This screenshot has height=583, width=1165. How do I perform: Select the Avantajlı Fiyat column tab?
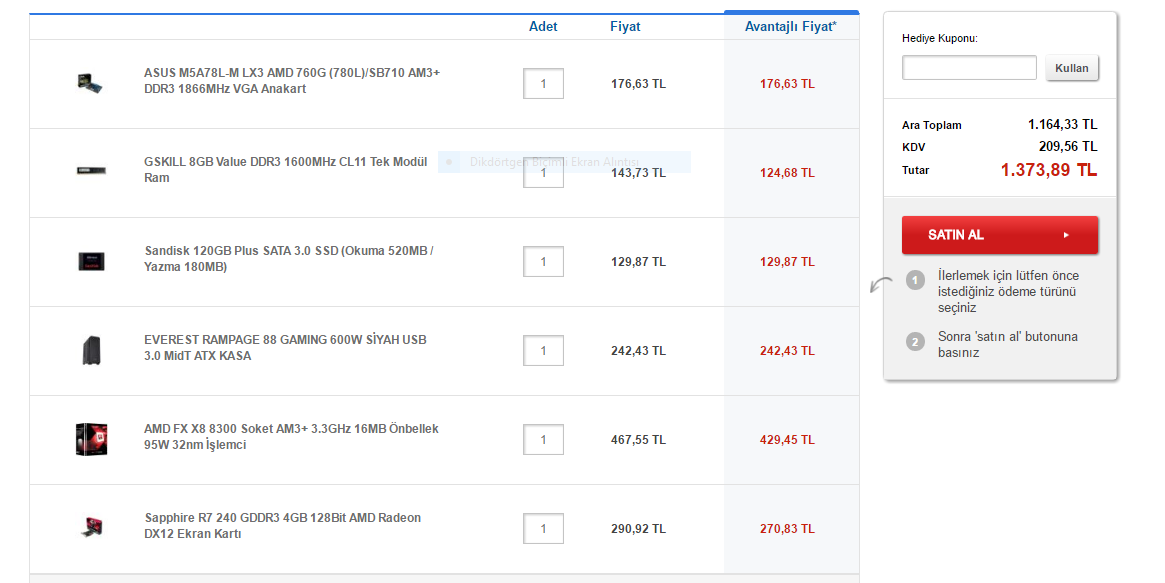pyautogui.click(x=791, y=26)
